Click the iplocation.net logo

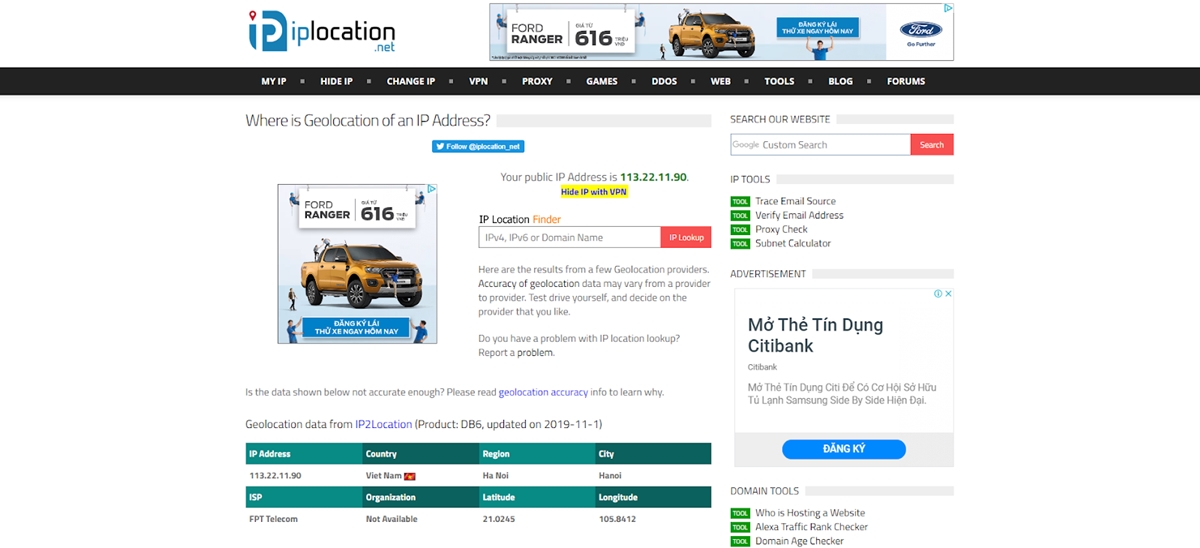(321, 31)
